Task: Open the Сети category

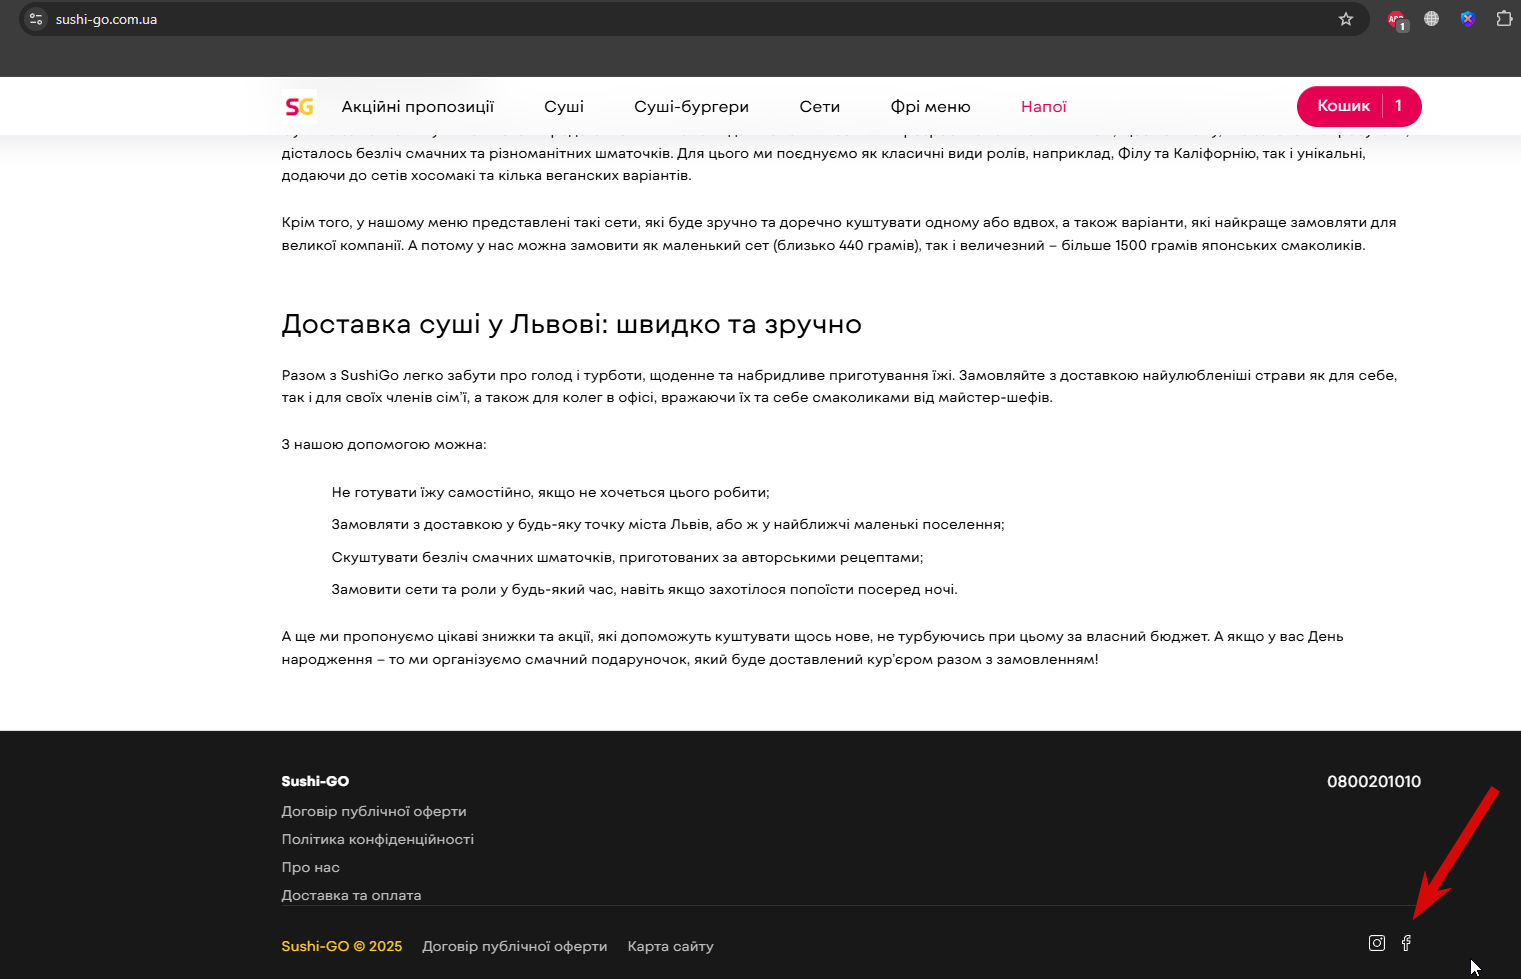Action: (x=820, y=106)
